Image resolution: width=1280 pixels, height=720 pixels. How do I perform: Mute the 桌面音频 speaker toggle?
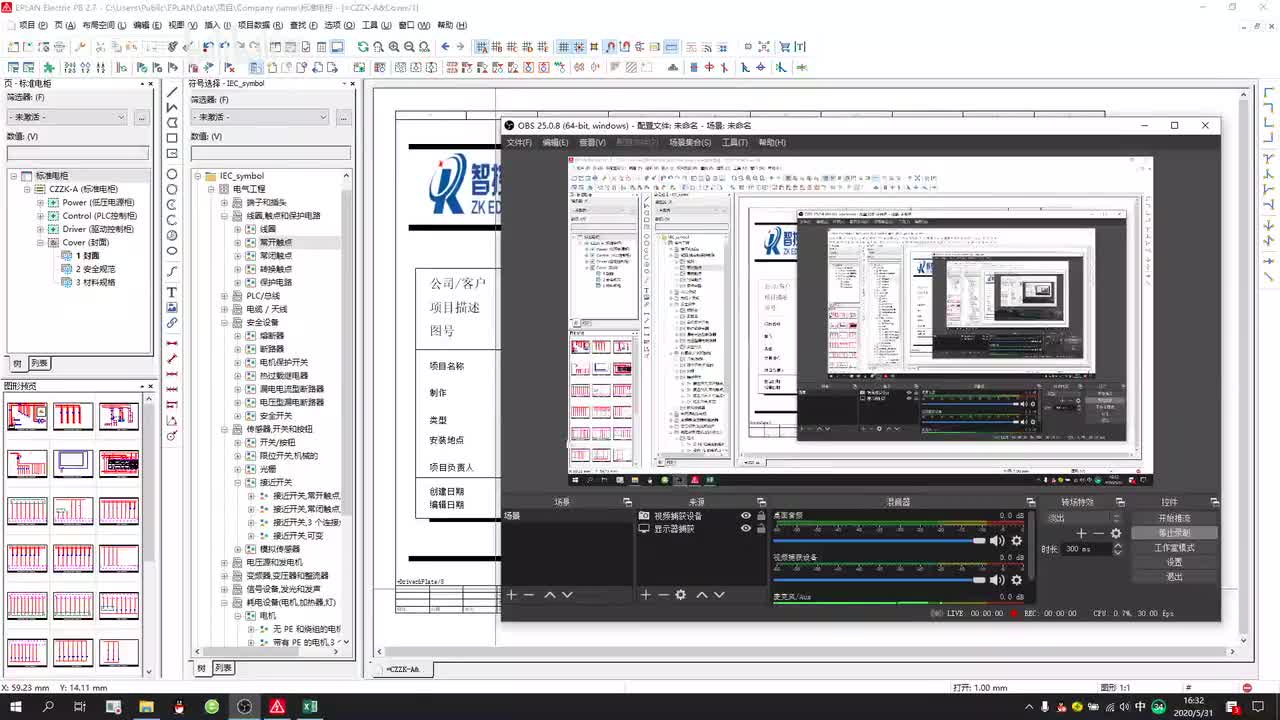[x=997, y=541]
